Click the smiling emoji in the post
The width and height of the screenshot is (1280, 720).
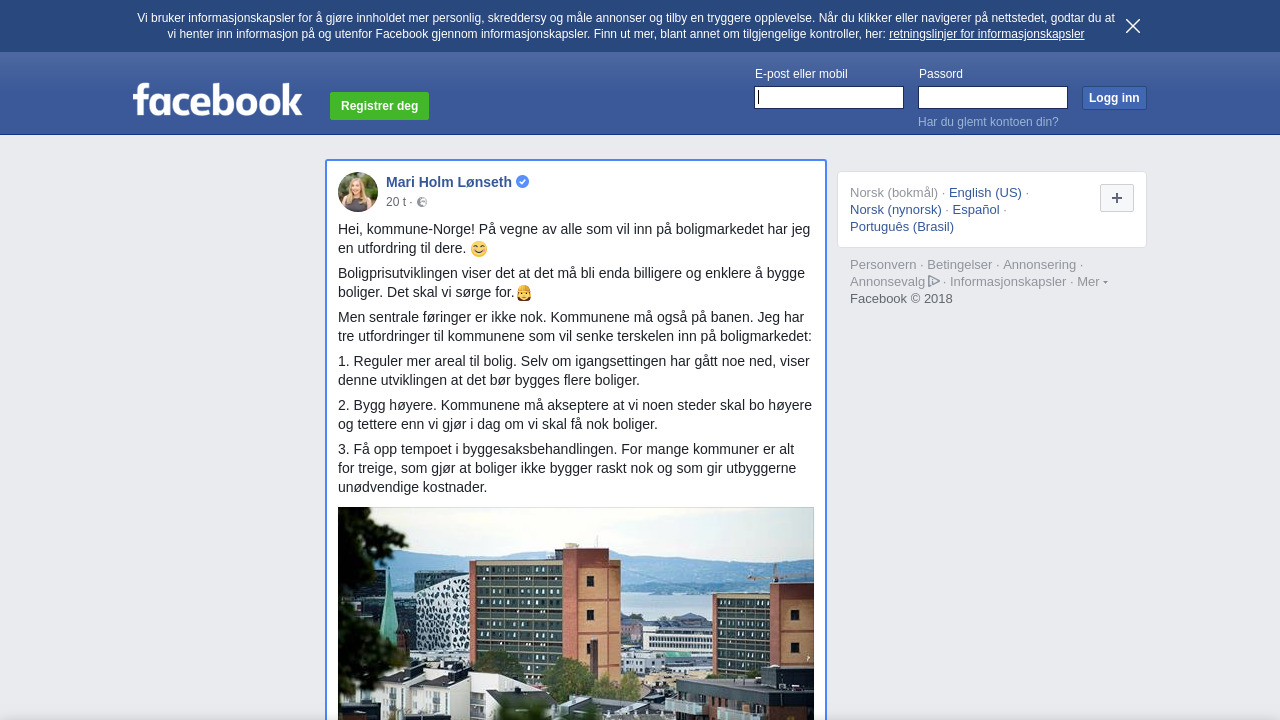coord(479,249)
